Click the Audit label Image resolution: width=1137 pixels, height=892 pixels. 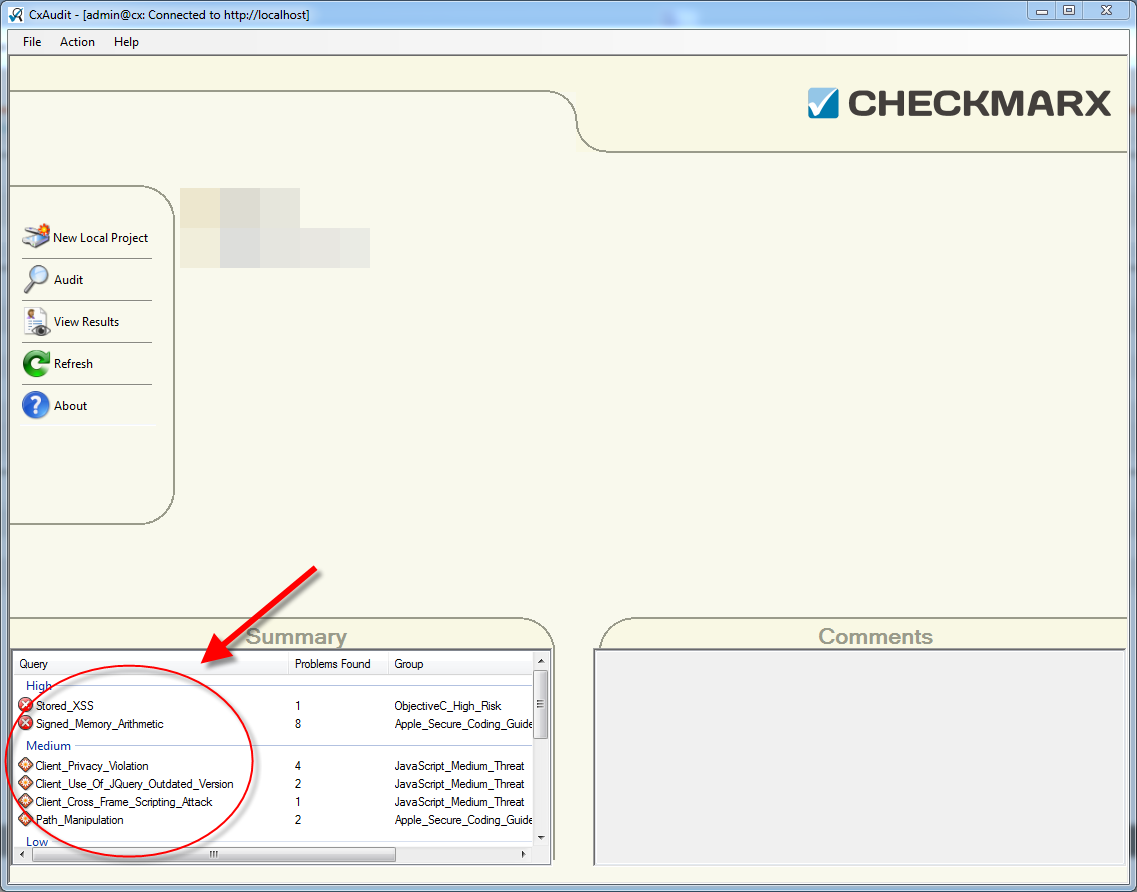pyautogui.click(x=69, y=280)
